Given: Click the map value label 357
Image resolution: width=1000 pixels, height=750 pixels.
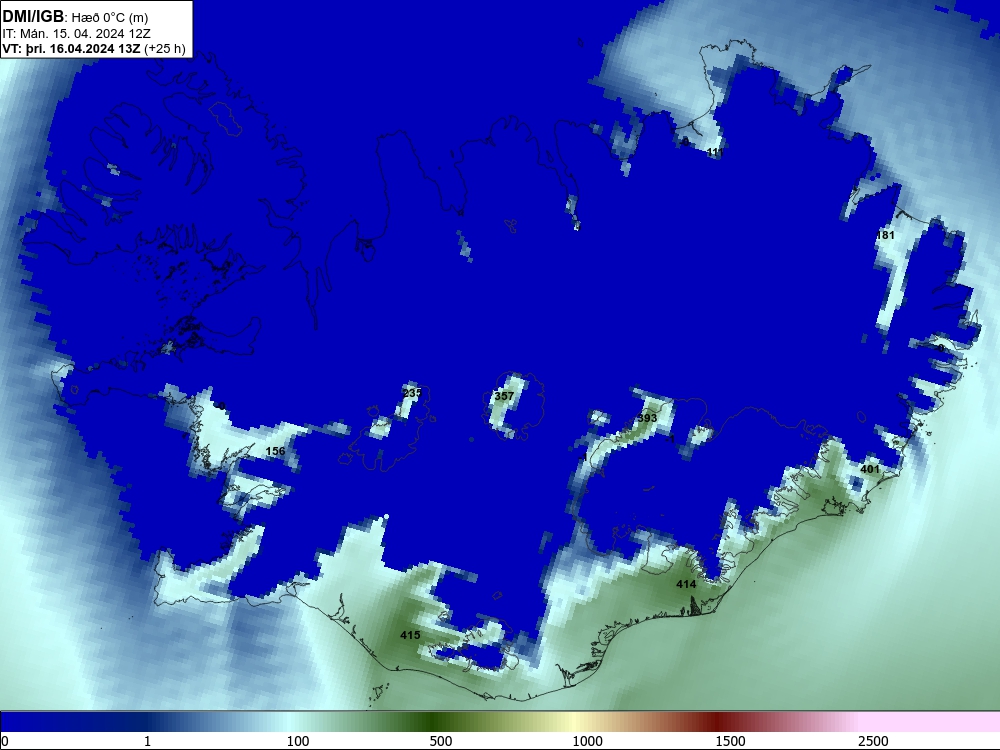Looking at the screenshot, I should coord(504,396).
